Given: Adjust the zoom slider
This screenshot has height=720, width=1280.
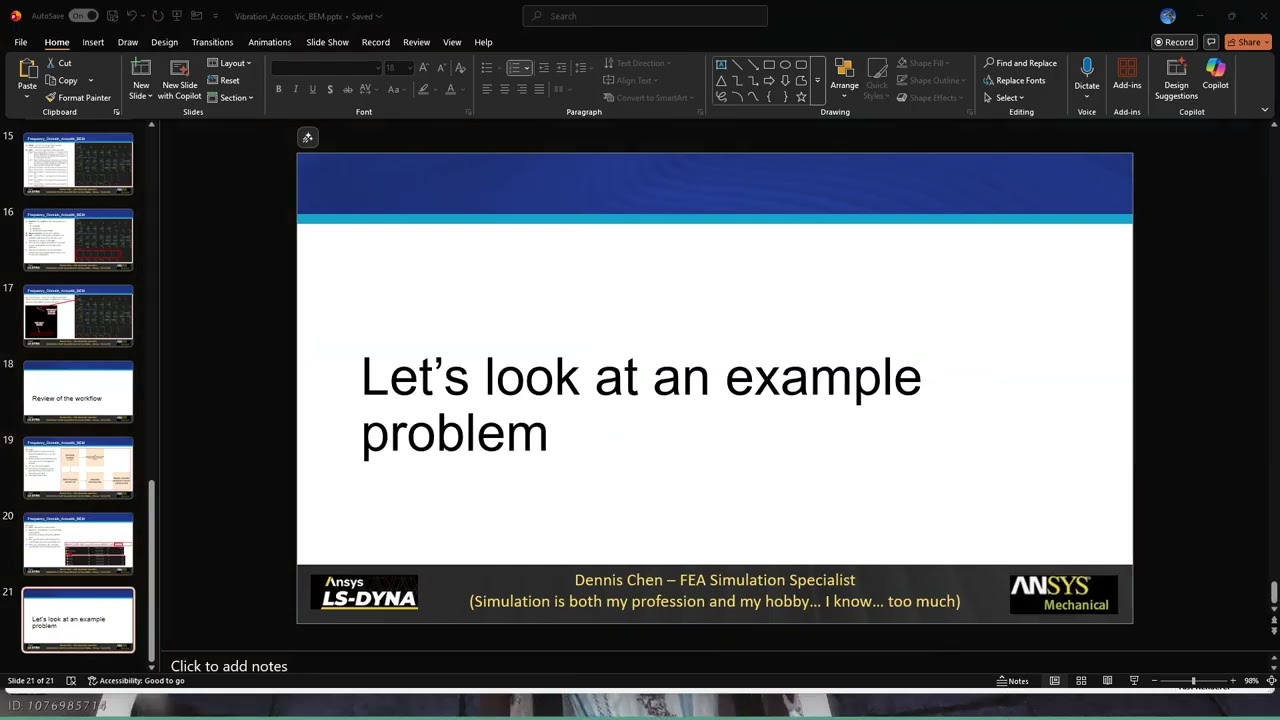Looking at the screenshot, I should pos(1193,681).
